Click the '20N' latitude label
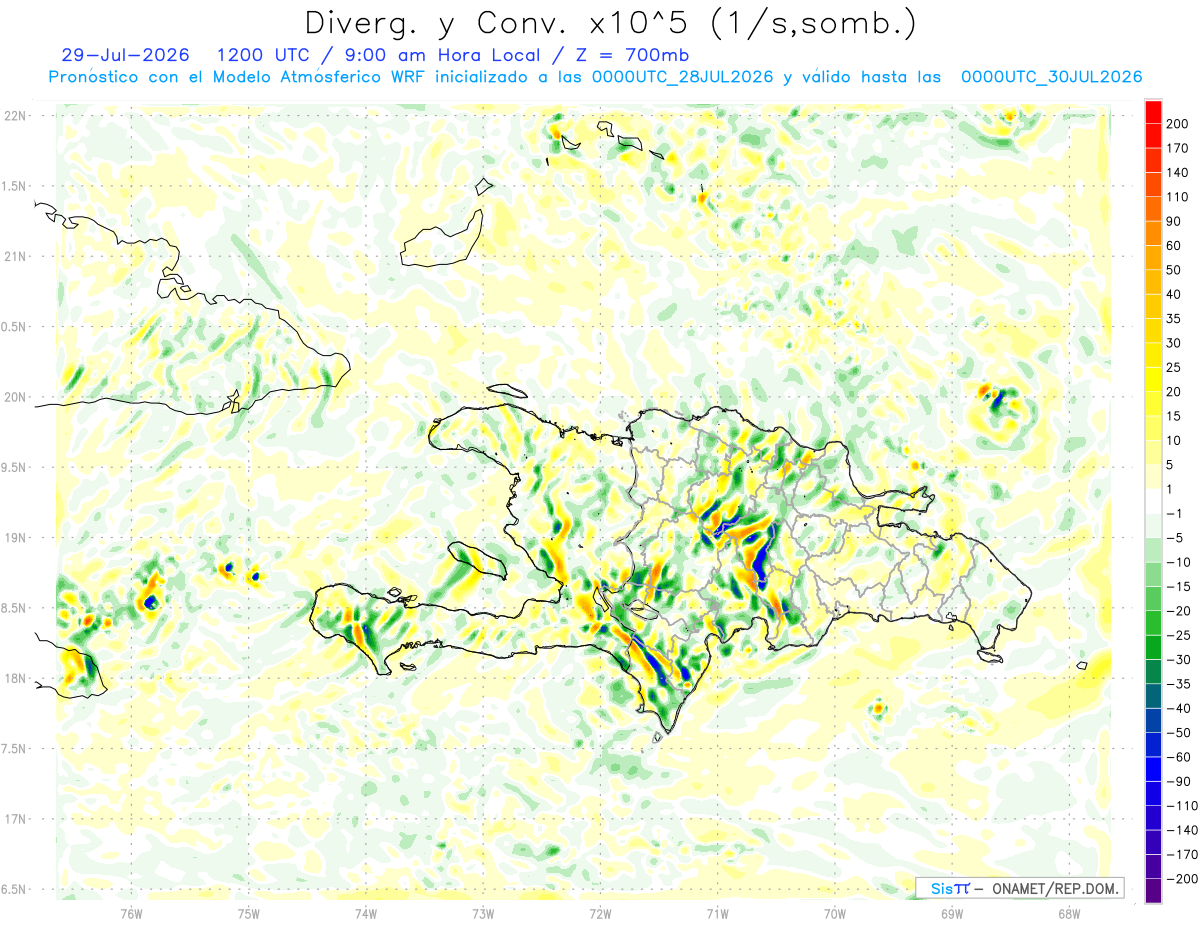The height and width of the screenshot is (927, 1200). click(15, 397)
